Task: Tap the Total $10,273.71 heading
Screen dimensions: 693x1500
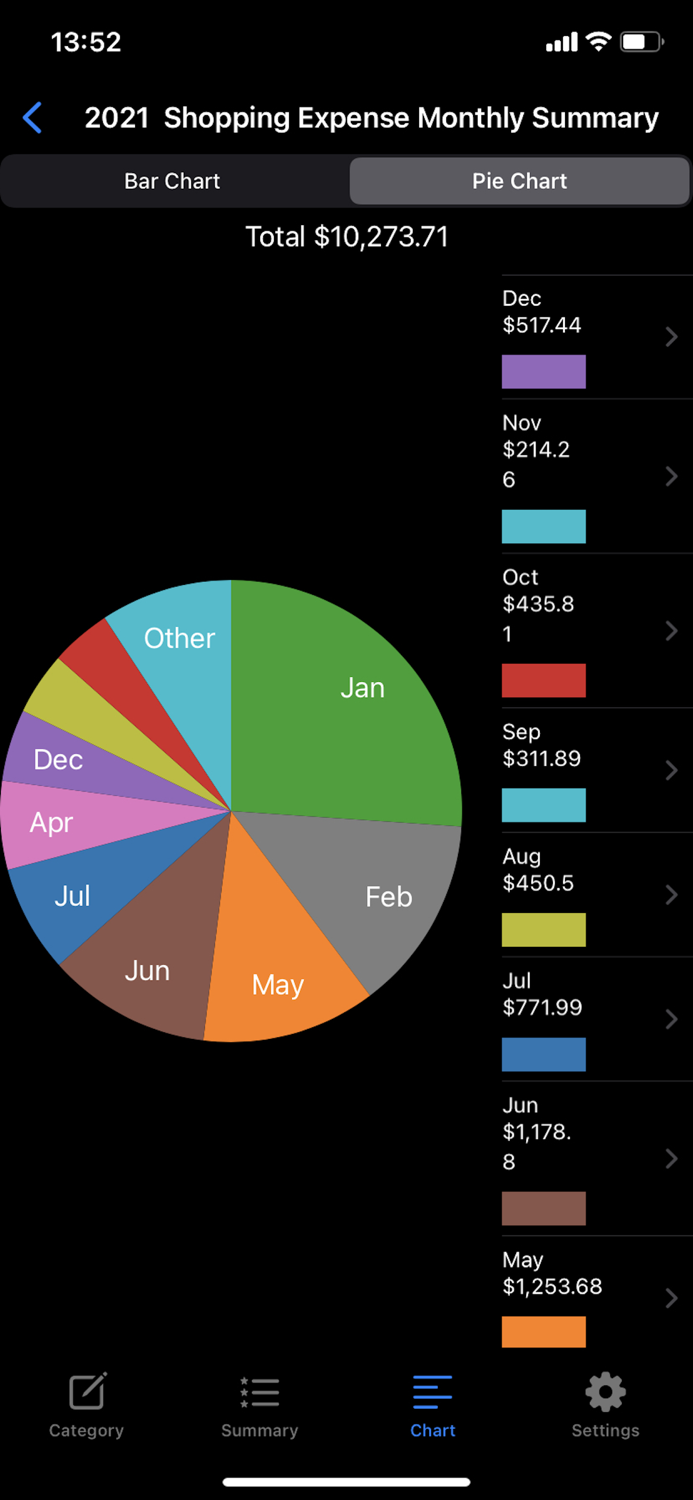Action: 347,237
